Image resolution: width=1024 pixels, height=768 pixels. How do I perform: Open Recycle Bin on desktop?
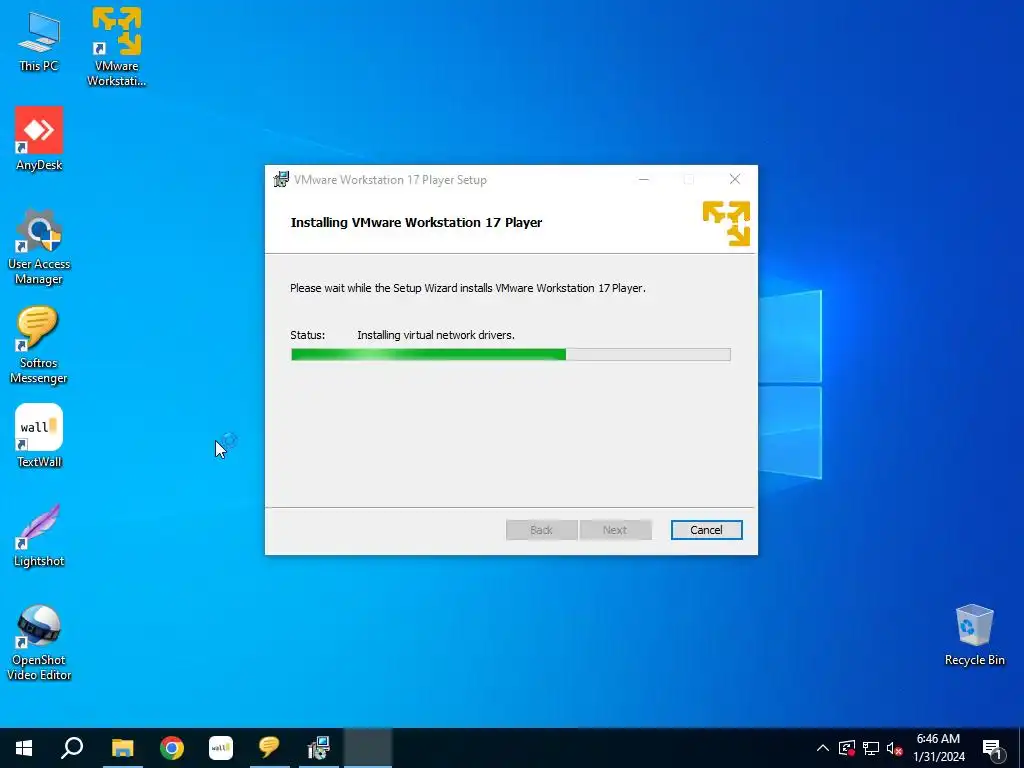click(x=974, y=635)
